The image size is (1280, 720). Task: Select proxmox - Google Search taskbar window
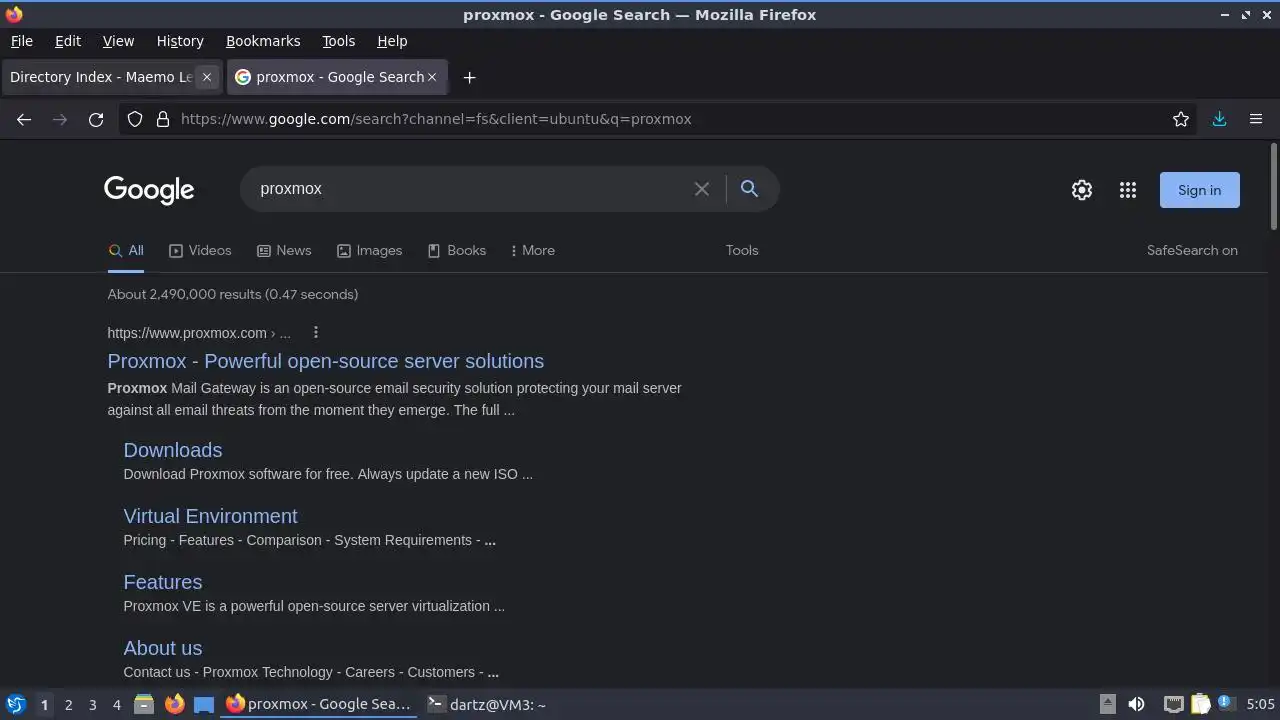(319, 704)
